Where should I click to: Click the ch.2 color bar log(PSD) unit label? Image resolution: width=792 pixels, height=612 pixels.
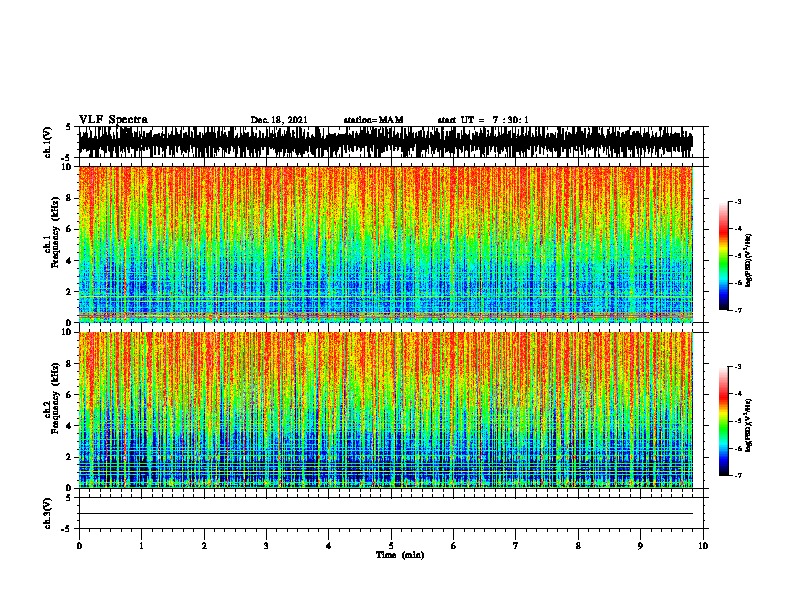tap(748, 425)
